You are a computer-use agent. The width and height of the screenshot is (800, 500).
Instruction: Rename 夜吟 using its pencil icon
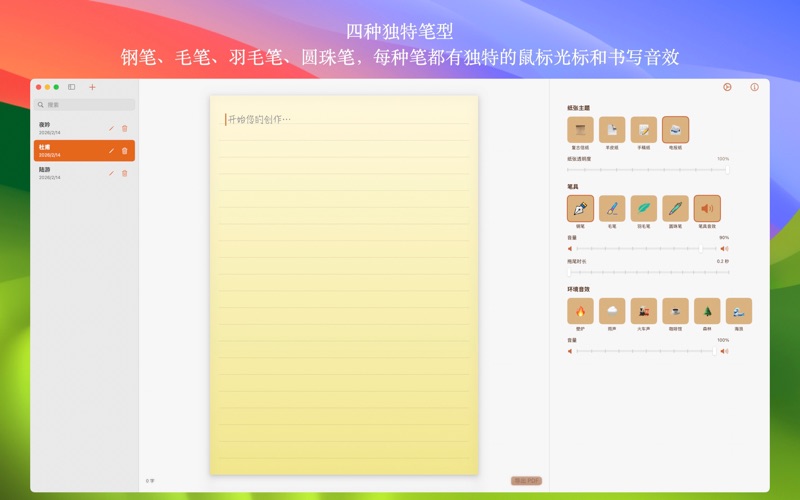click(111, 129)
